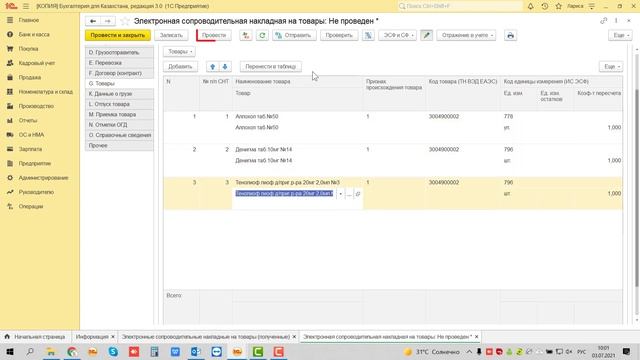Select the Прочее section
Image resolution: width=640 pixels, height=360 pixels.
119,145
